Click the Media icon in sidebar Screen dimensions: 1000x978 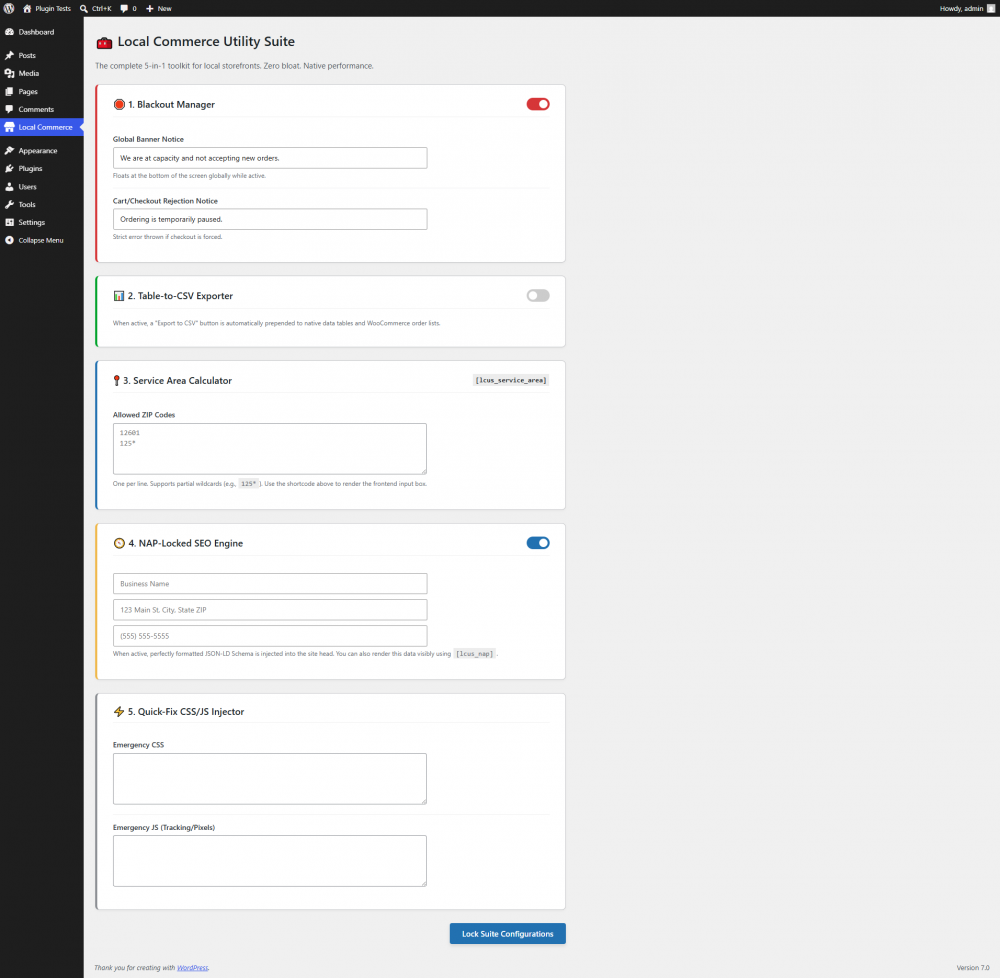point(10,73)
